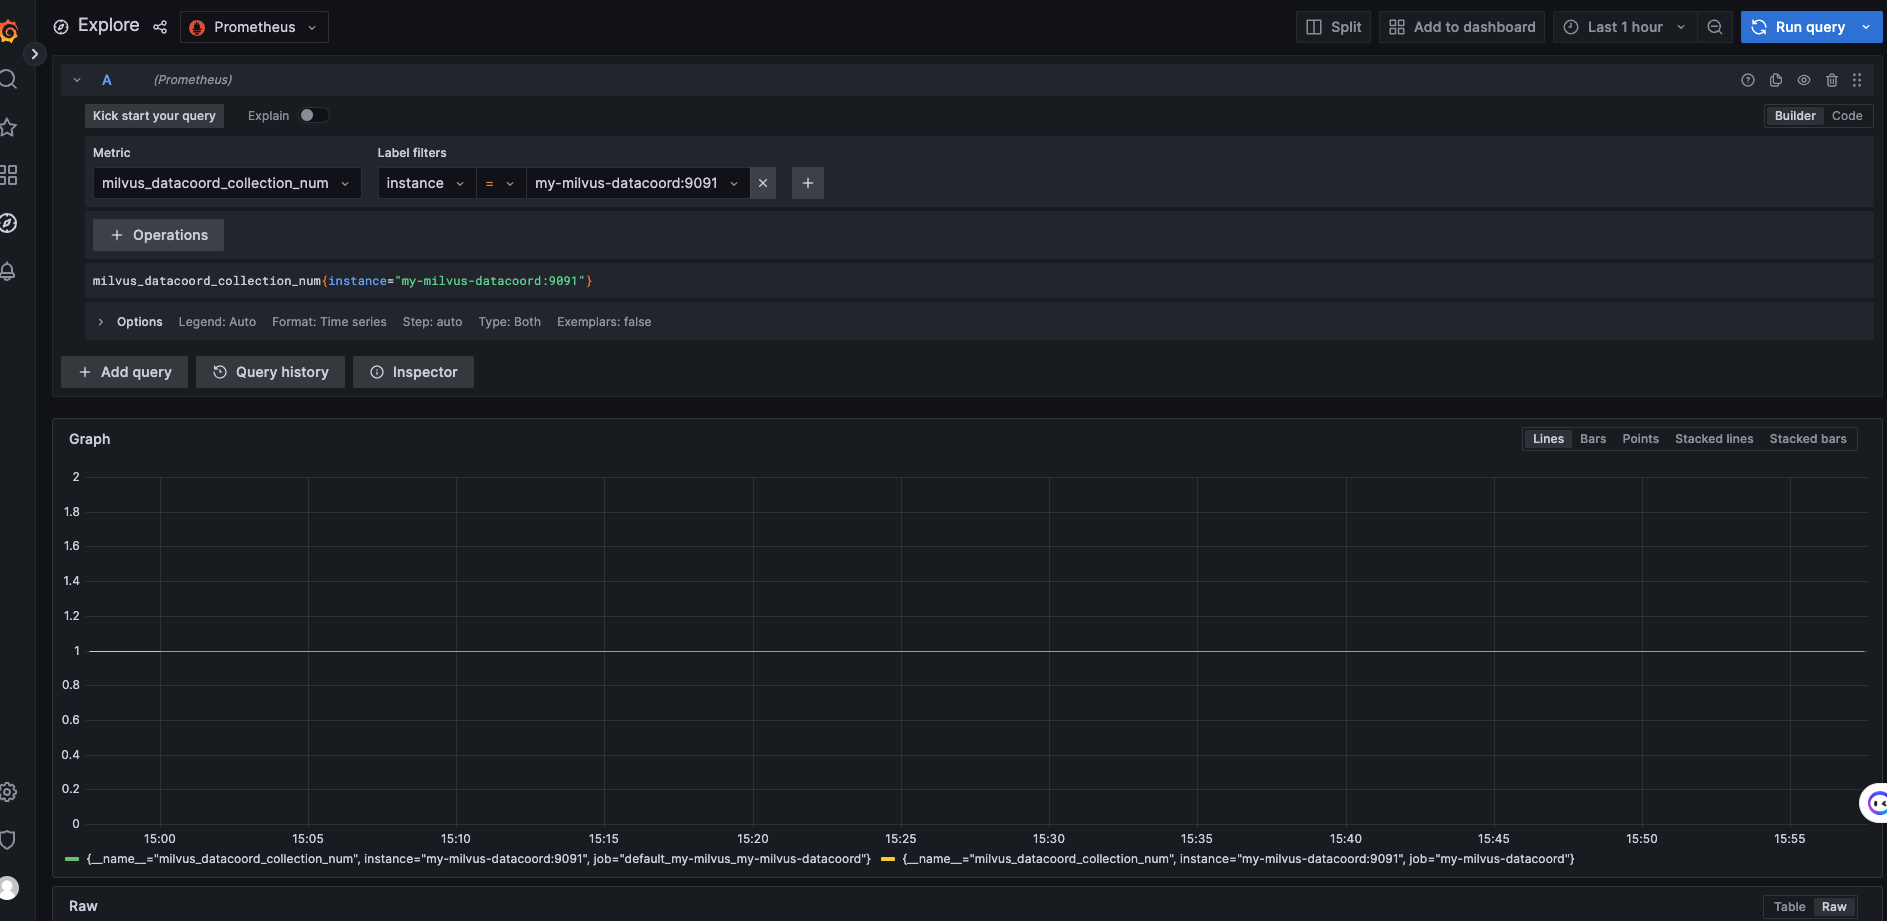
Task: Switch the query editor to Code mode
Action: pos(1846,115)
